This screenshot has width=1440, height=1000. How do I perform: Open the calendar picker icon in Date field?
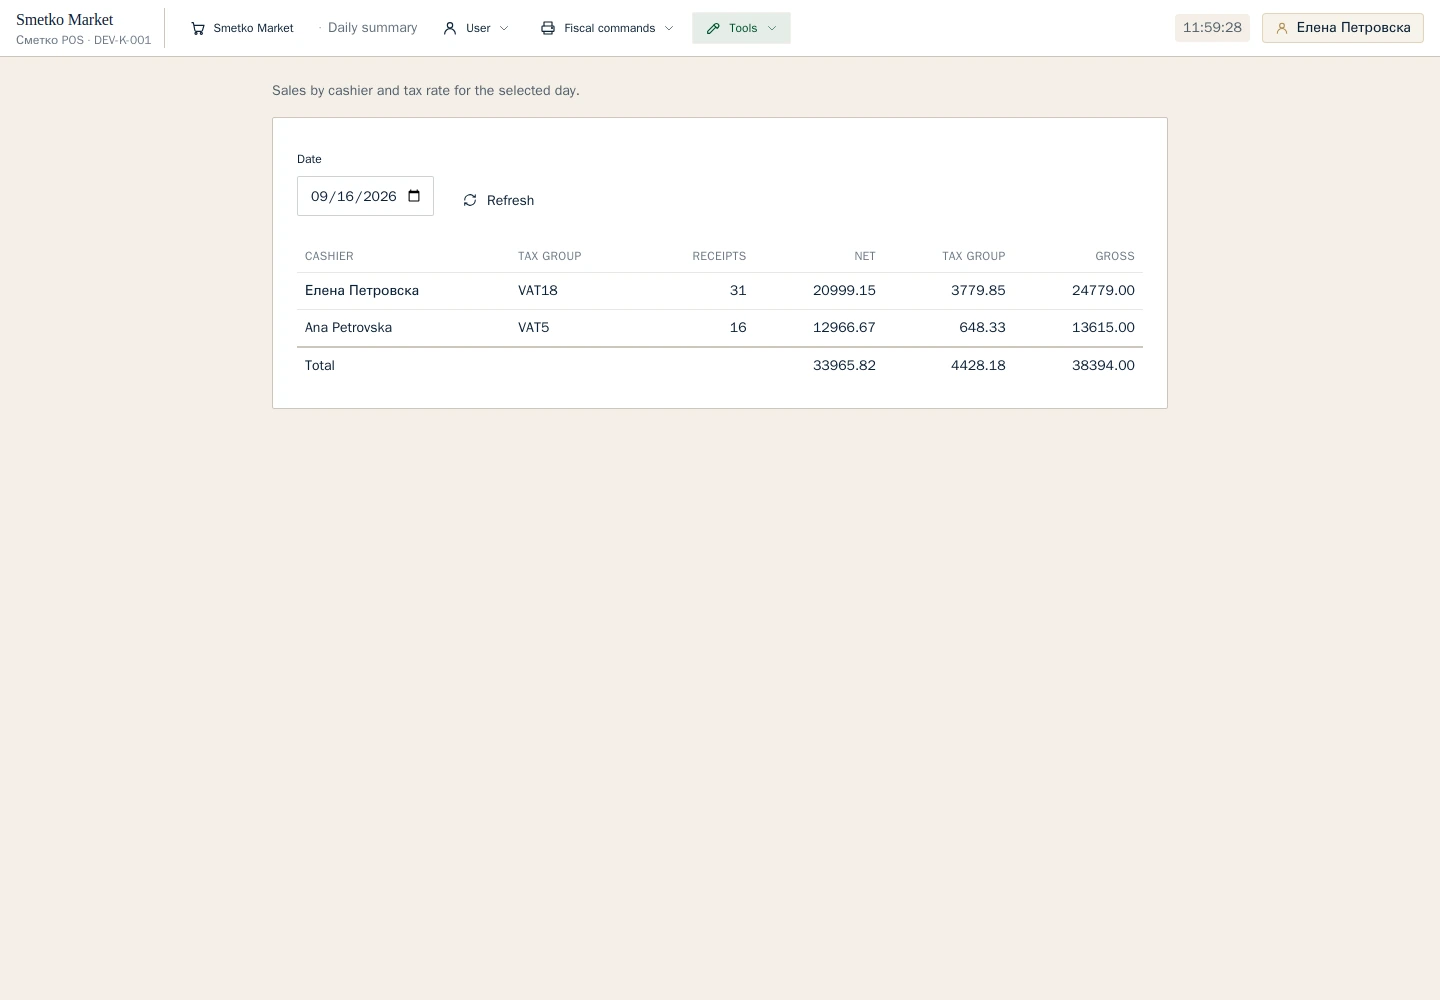(414, 196)
